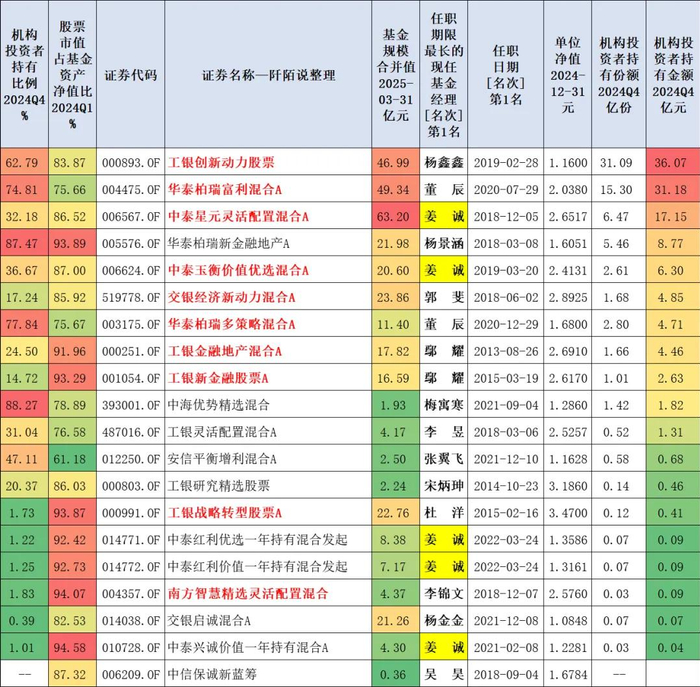Select security code 393001.OF

(x=131, y=405)
